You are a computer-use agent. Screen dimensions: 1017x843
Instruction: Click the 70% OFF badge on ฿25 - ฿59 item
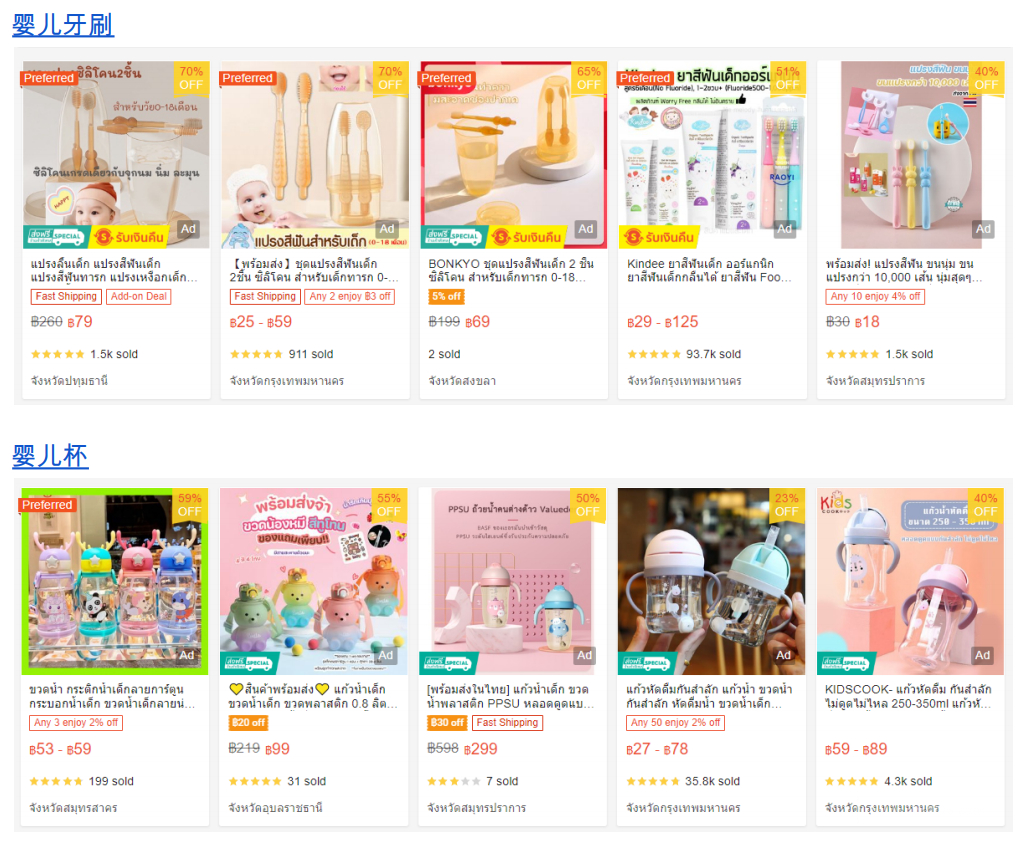[x=390, y=78]
